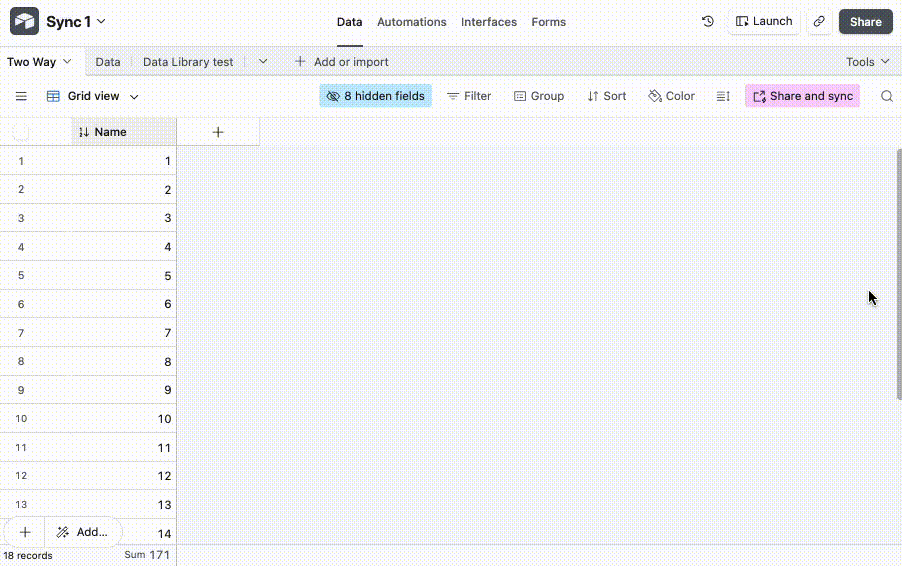Viewport: 902px width, 566px height.
Task: Open the Sync 1 base name dropdown
Action: tap(76, 22)
